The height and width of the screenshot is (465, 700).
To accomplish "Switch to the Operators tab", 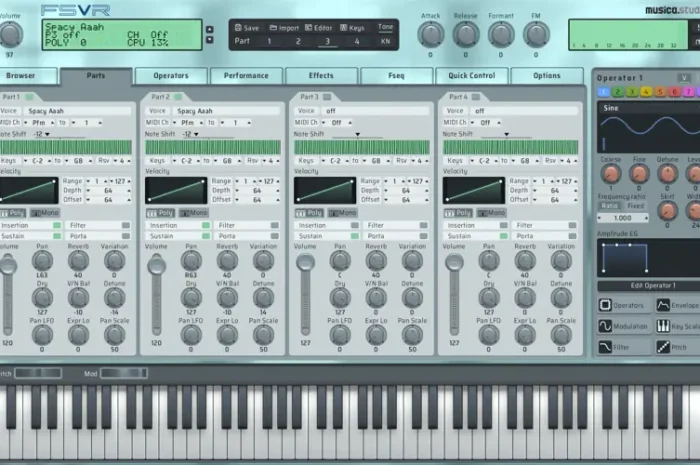I will [x=171, y=75].
